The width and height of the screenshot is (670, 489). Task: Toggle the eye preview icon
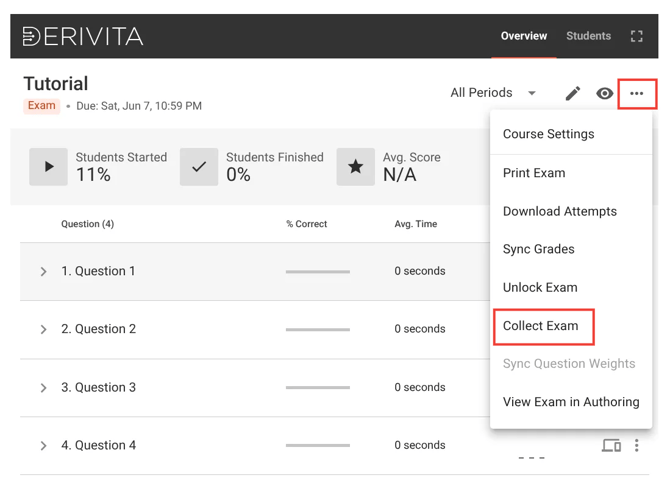click(604, 94)
